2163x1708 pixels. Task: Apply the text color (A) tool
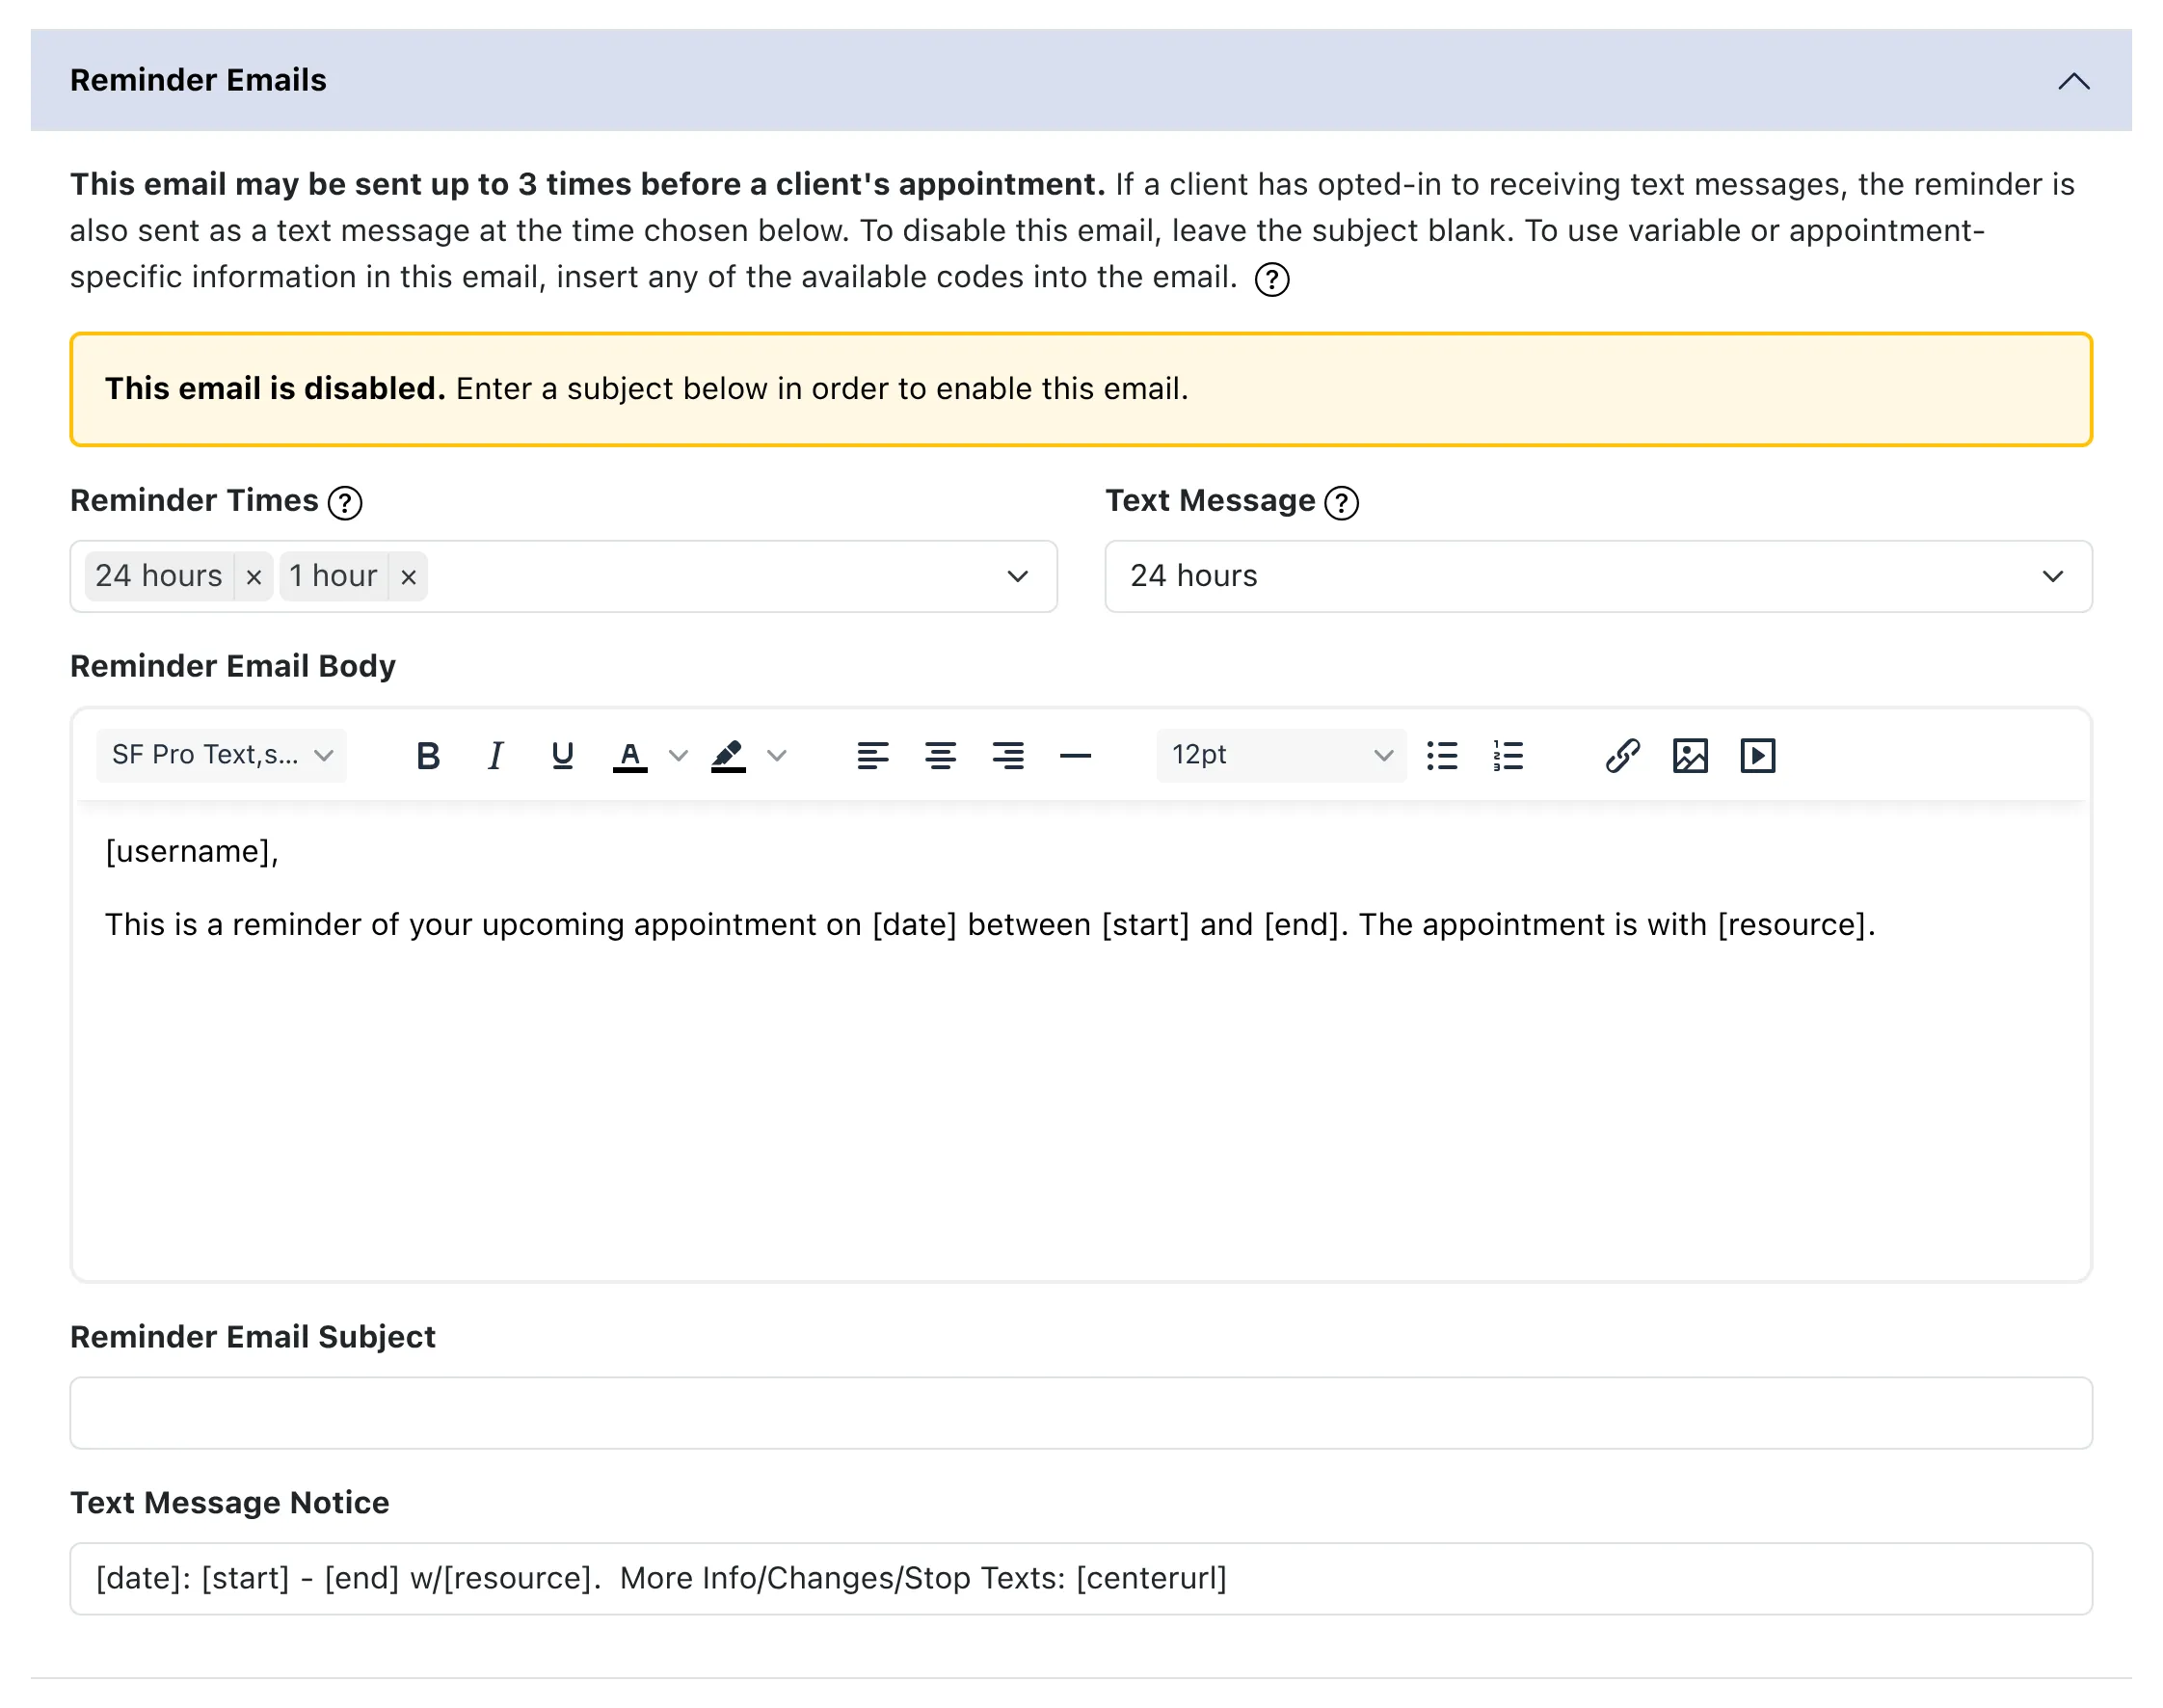(x=630, y=756)
